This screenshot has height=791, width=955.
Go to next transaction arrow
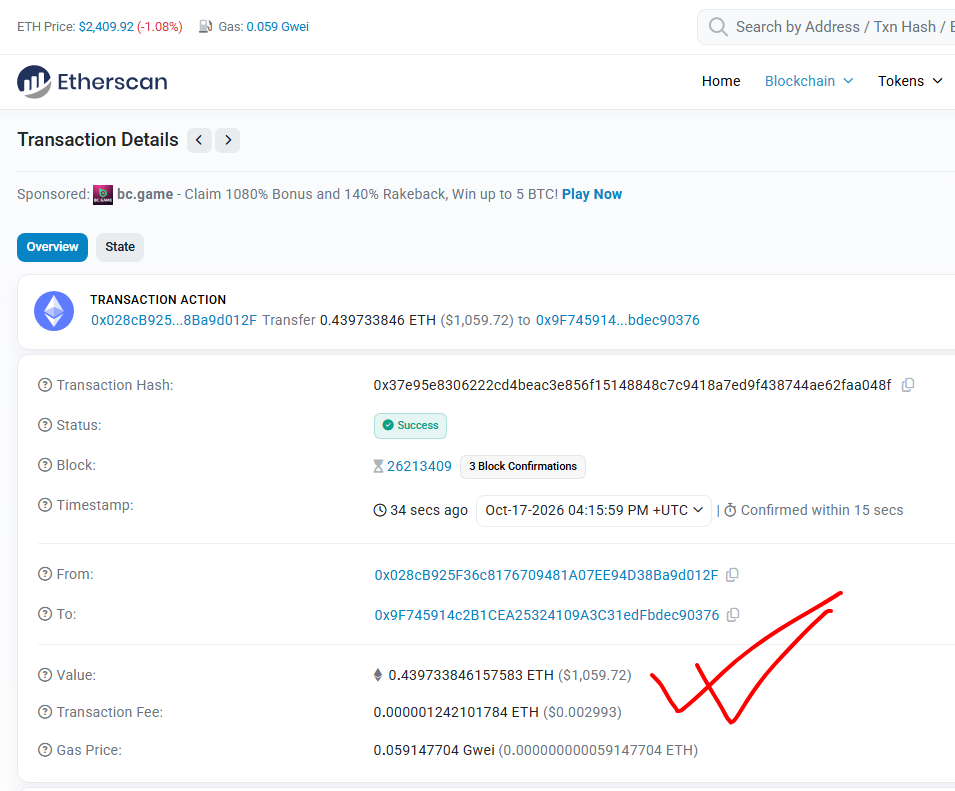tap(228, 140)
